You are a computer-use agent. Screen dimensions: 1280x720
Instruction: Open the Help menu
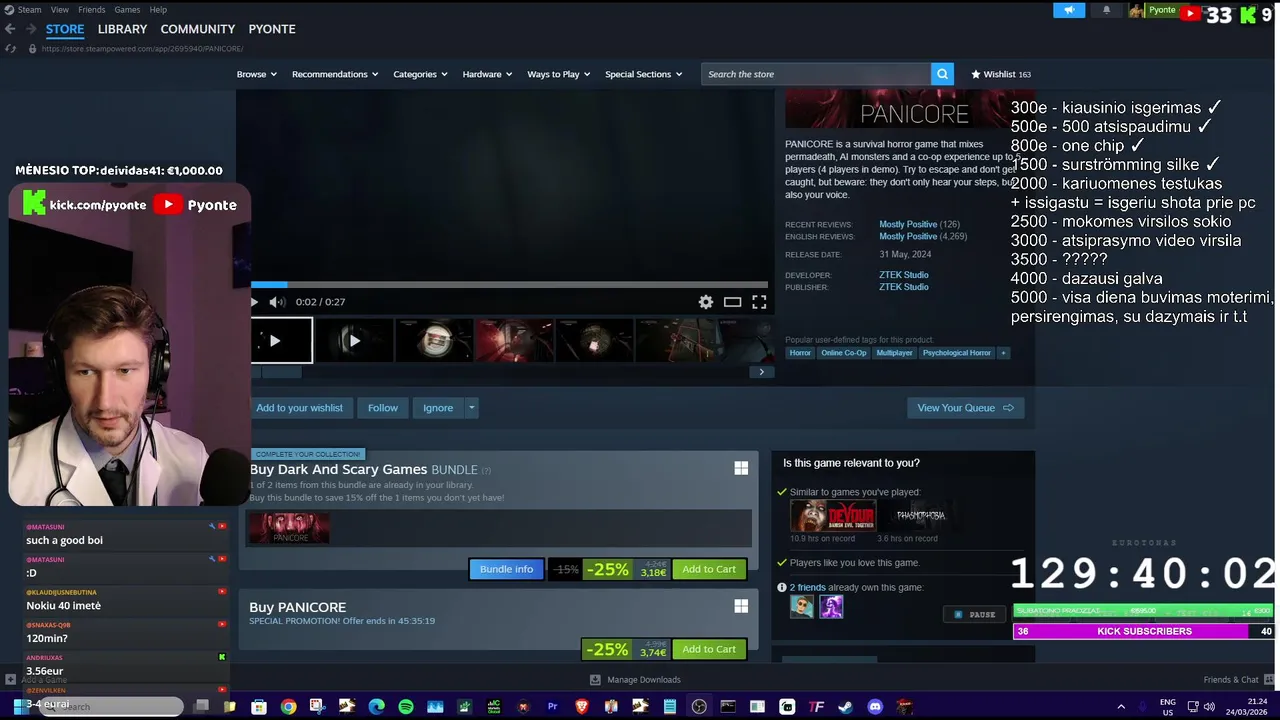point(158,10)
